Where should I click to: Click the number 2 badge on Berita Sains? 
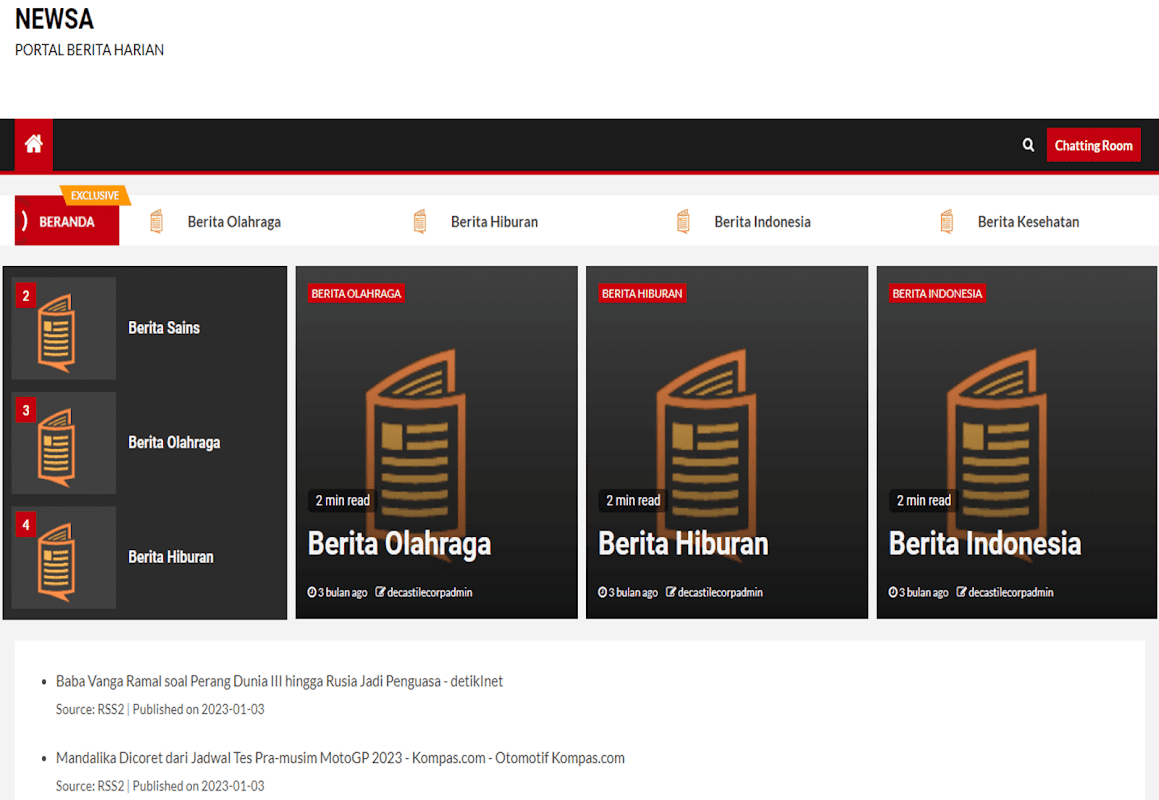[26, 296]
